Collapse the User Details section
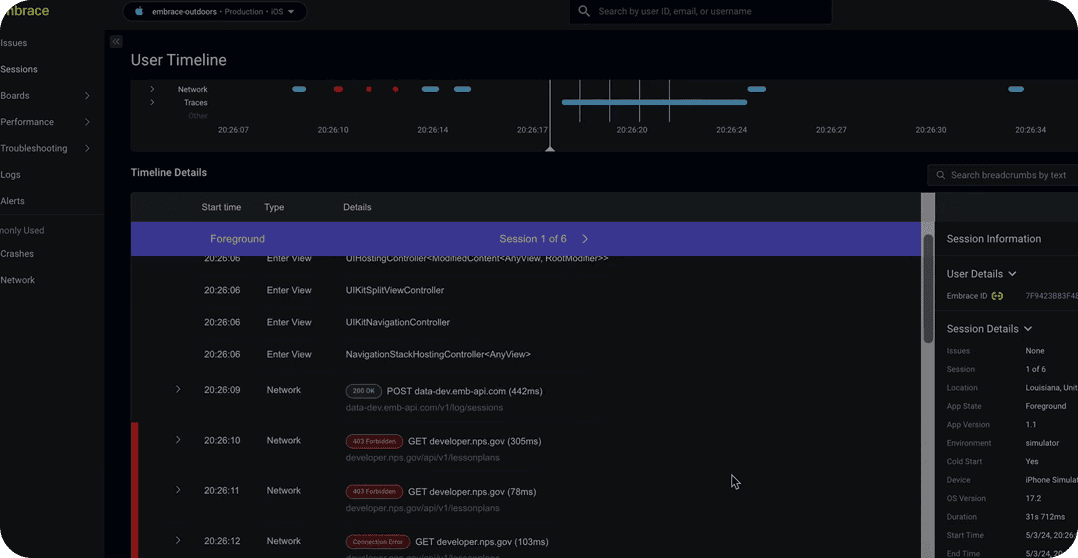The width and height of the screenshot is (1078, 558). pos(1012,274)
